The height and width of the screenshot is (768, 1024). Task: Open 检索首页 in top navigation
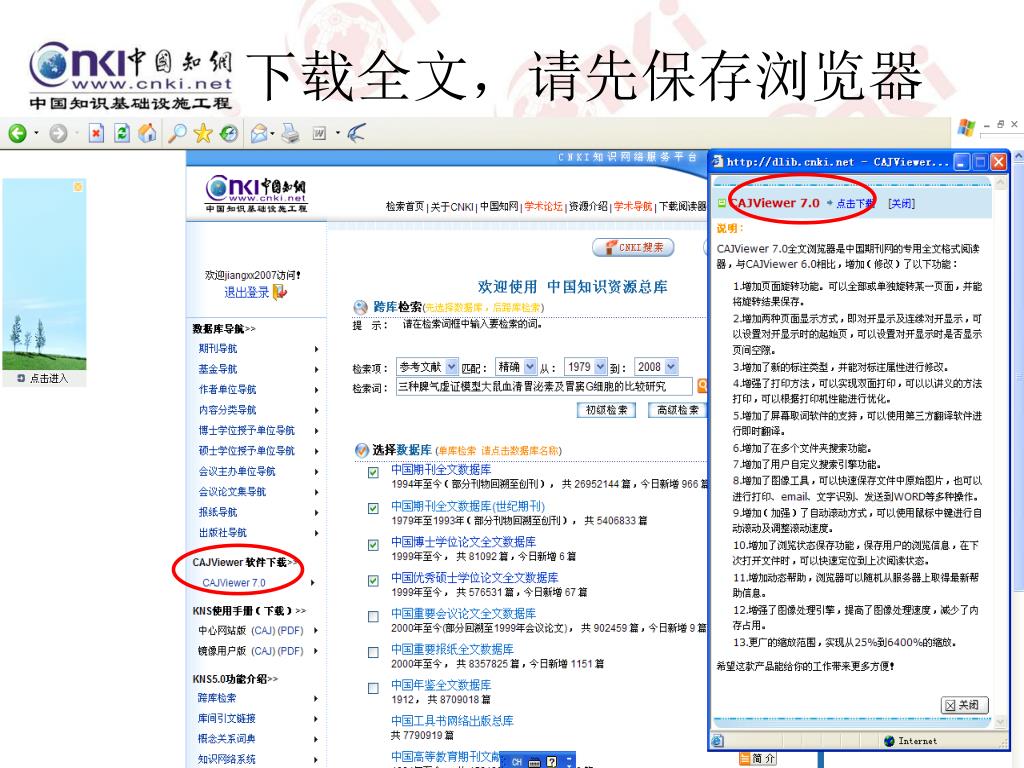pos(404,206)
